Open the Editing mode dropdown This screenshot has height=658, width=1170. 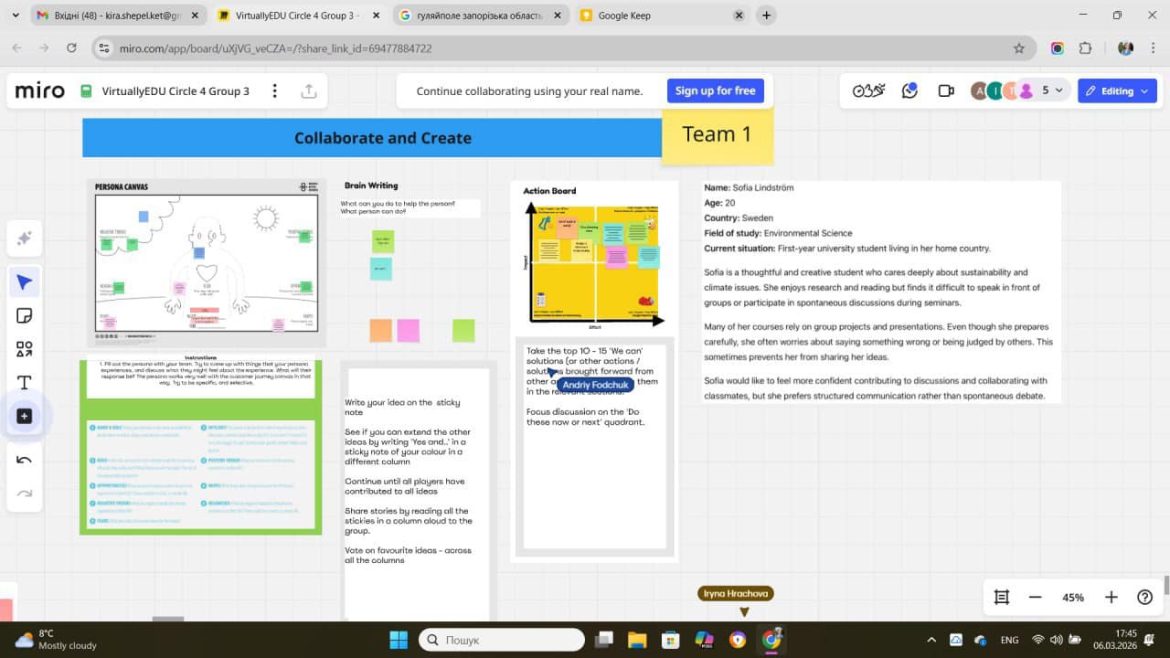[x=1117, y=91]
